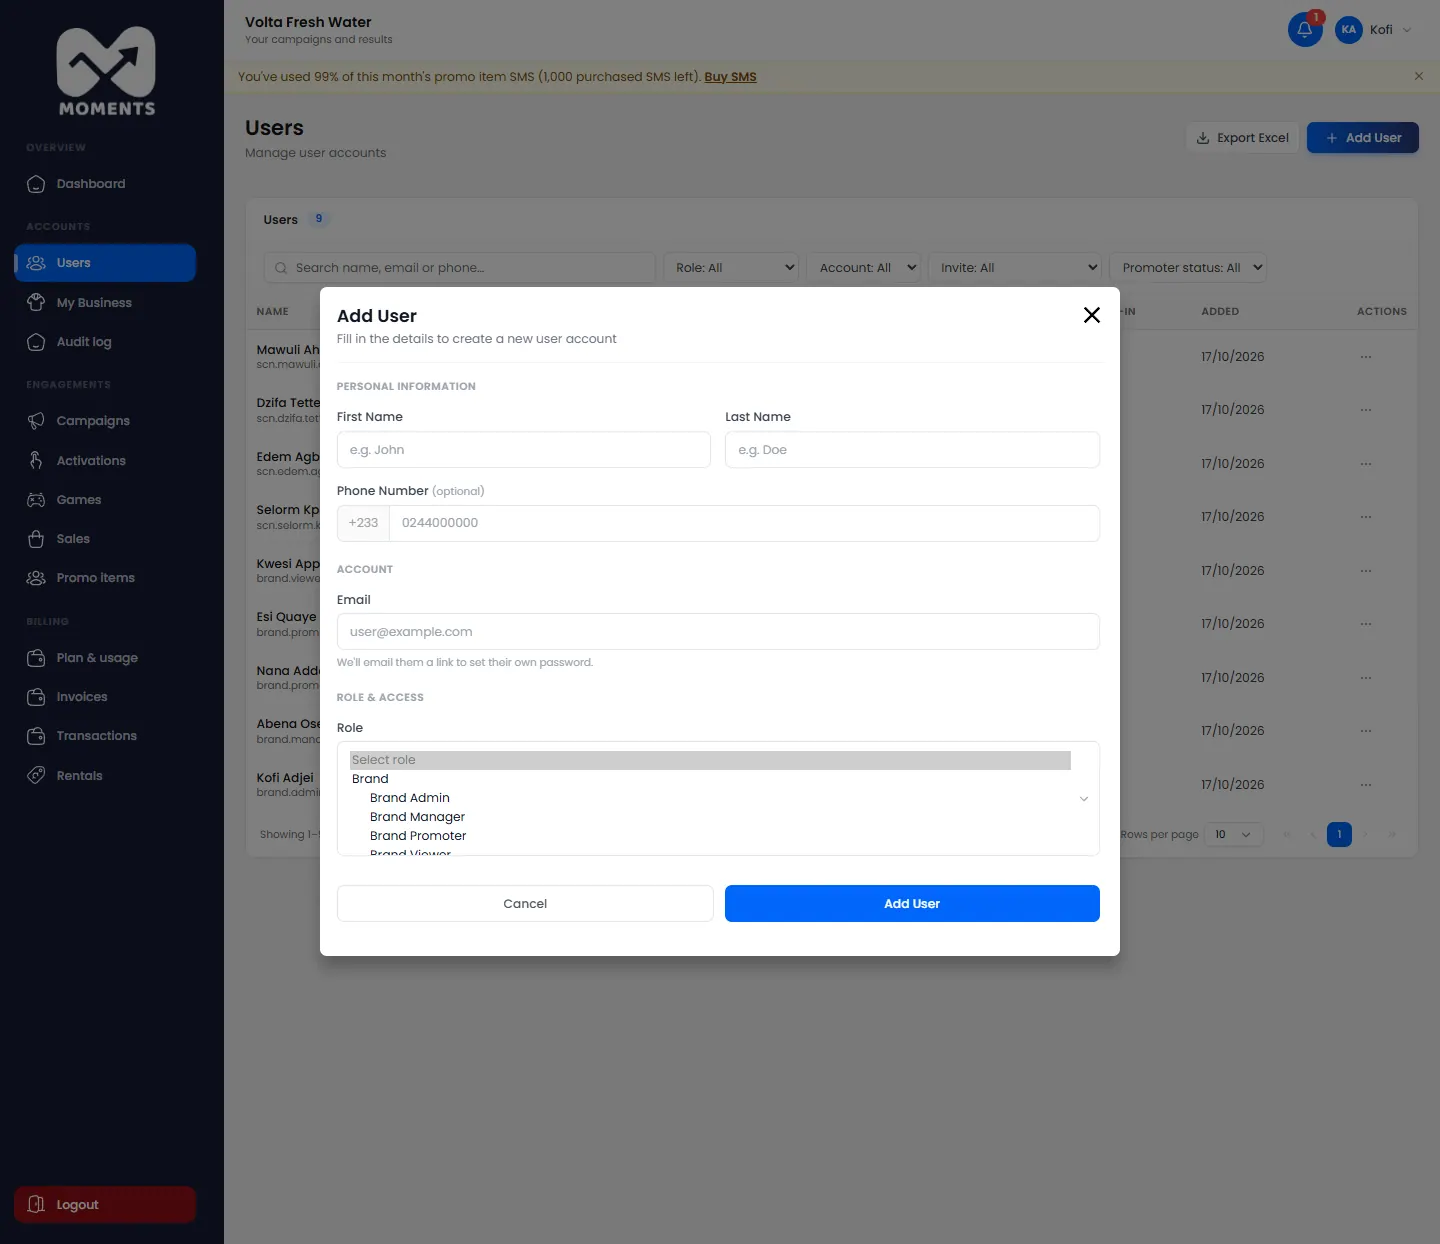Expand the Invite: All filter
Image resolution: width=1440 pixels, height=1244 pixels.
click(1015, 268)
